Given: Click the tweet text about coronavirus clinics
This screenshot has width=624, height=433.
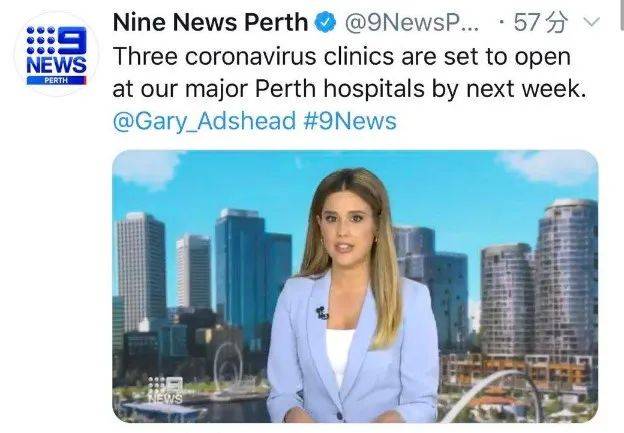Looking at the screenshot, I should click(x=350, y=73).
